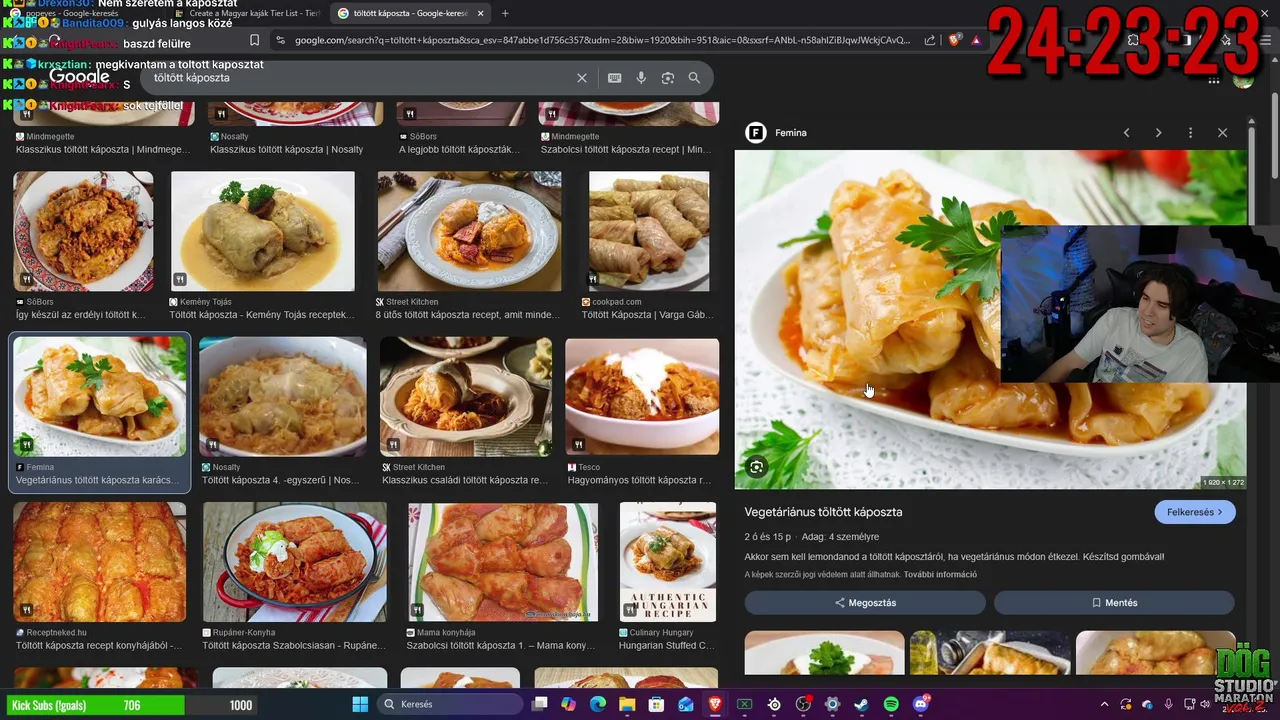Bookmark the page in the address bar
Screen dimensions: 1280x720
point(254,40)
